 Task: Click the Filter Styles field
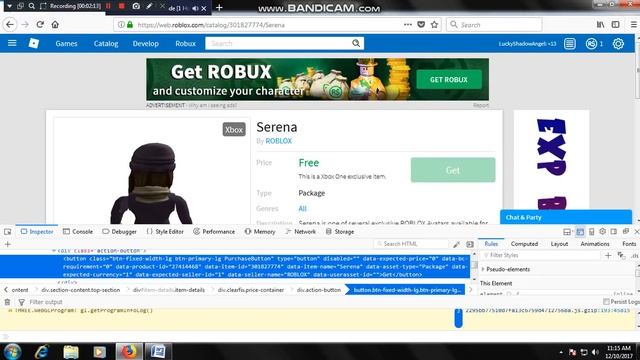[x=541, y=256]
